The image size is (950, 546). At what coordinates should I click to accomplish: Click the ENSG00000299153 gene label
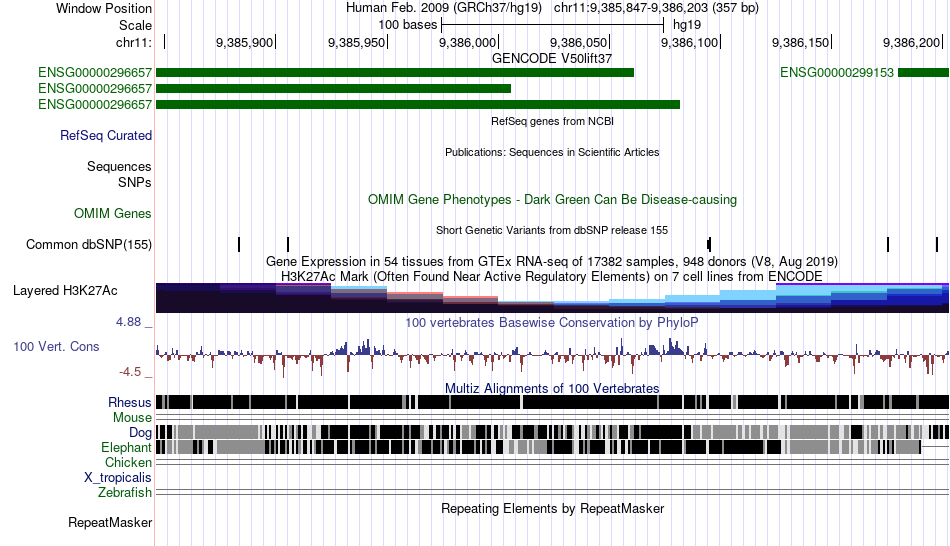coord(837,73)
